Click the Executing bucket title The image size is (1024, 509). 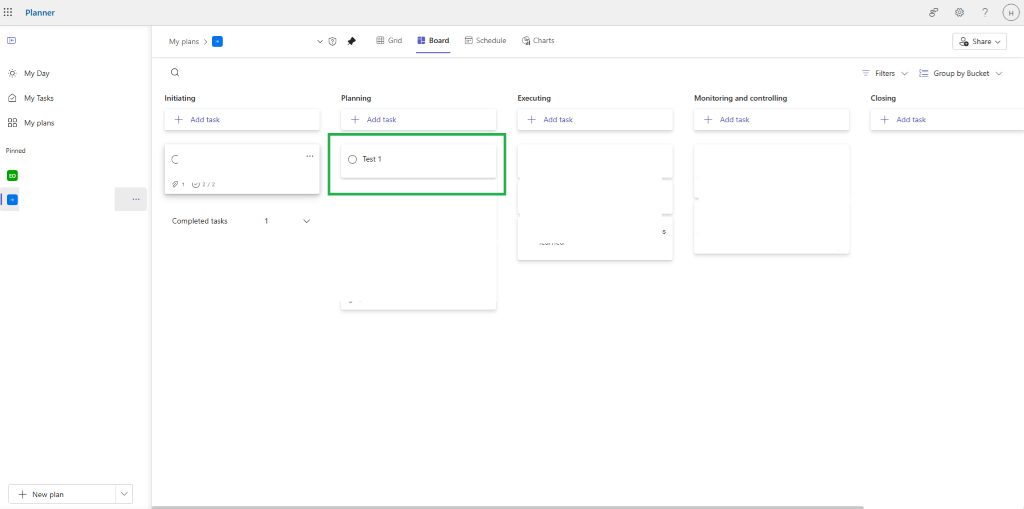[534, 98]
